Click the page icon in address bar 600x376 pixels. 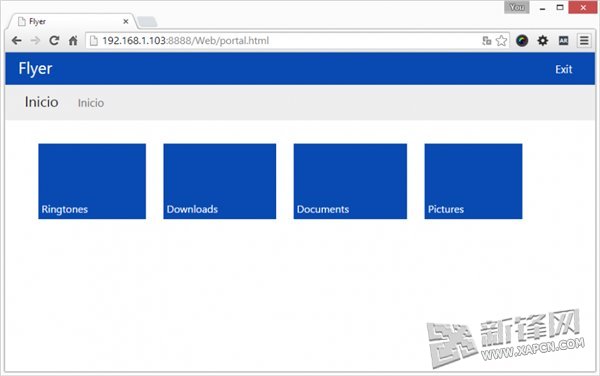93,41
